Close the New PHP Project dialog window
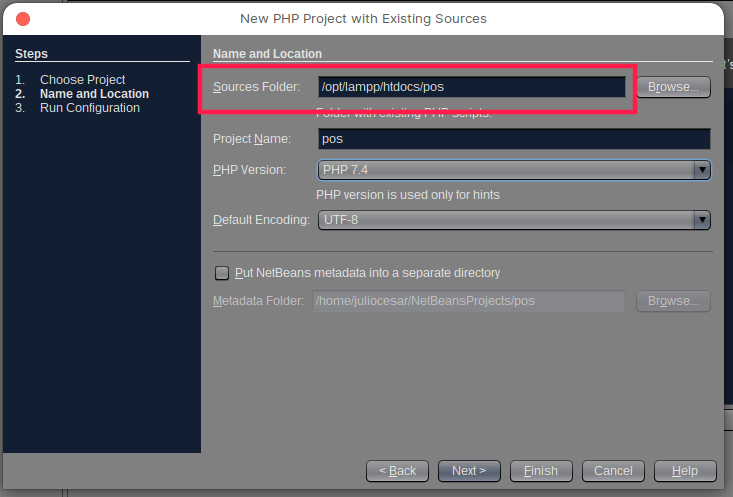Image resolution: width=733 pixels, height=497 pixels. coord(22,18)
